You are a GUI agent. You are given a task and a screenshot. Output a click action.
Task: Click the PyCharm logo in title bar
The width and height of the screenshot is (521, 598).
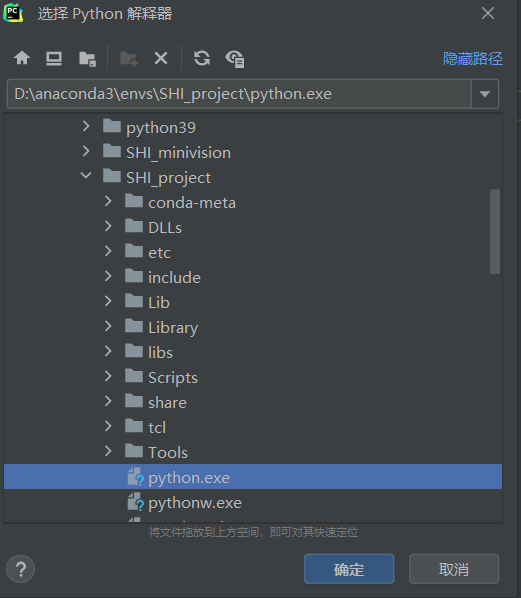pyautogui.click(x=13, y=13)
